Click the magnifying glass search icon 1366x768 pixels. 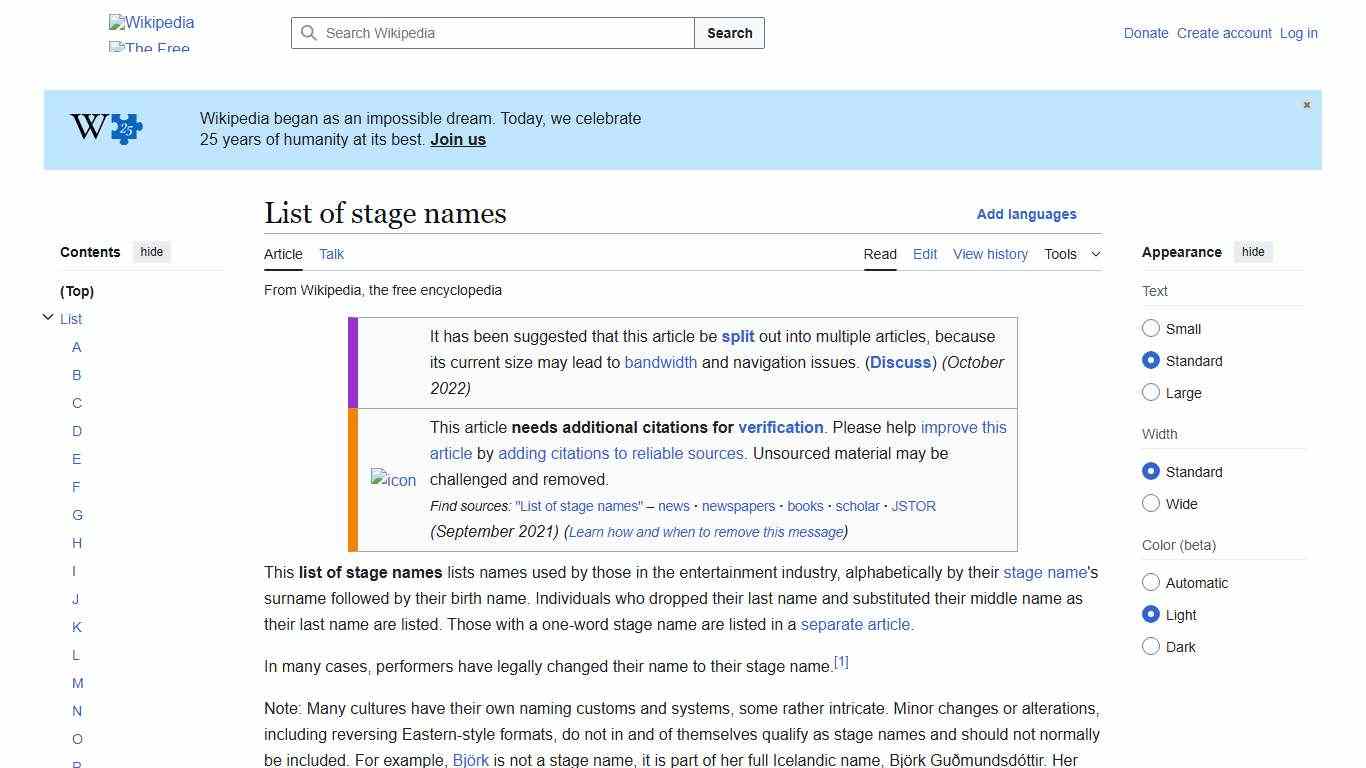pyautogui.click(x=310, y=33)
